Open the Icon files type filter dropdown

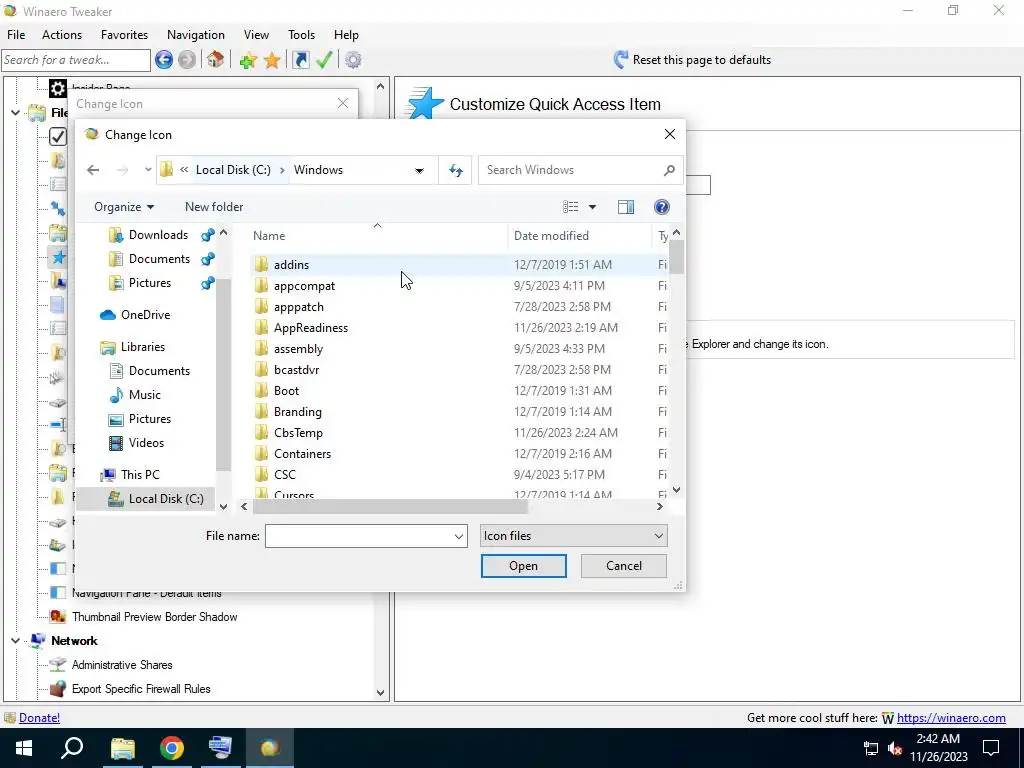point(573,536)
